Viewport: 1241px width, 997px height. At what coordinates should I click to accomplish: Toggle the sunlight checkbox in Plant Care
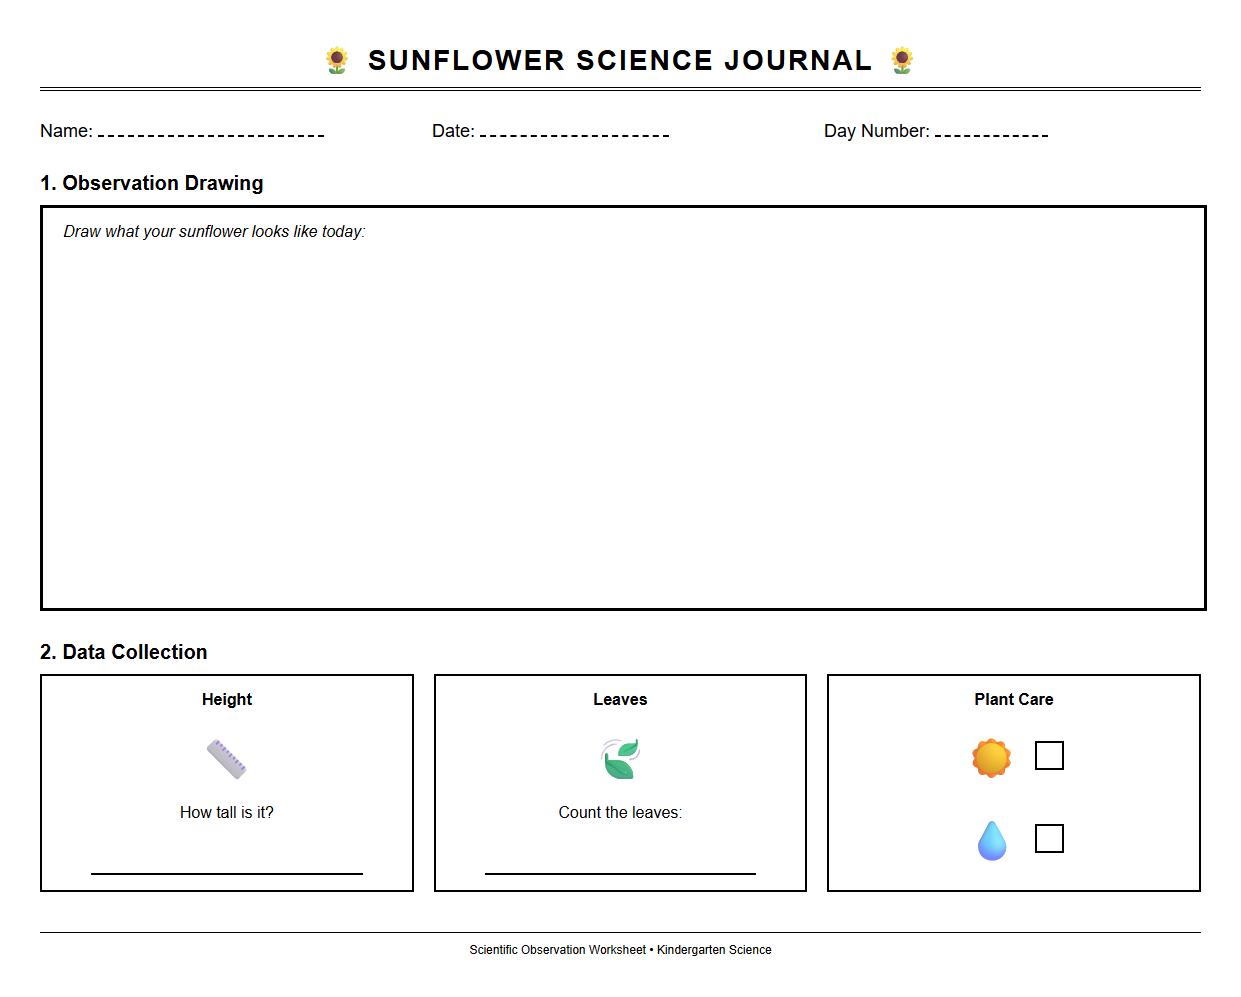(x=1049, y=756)
